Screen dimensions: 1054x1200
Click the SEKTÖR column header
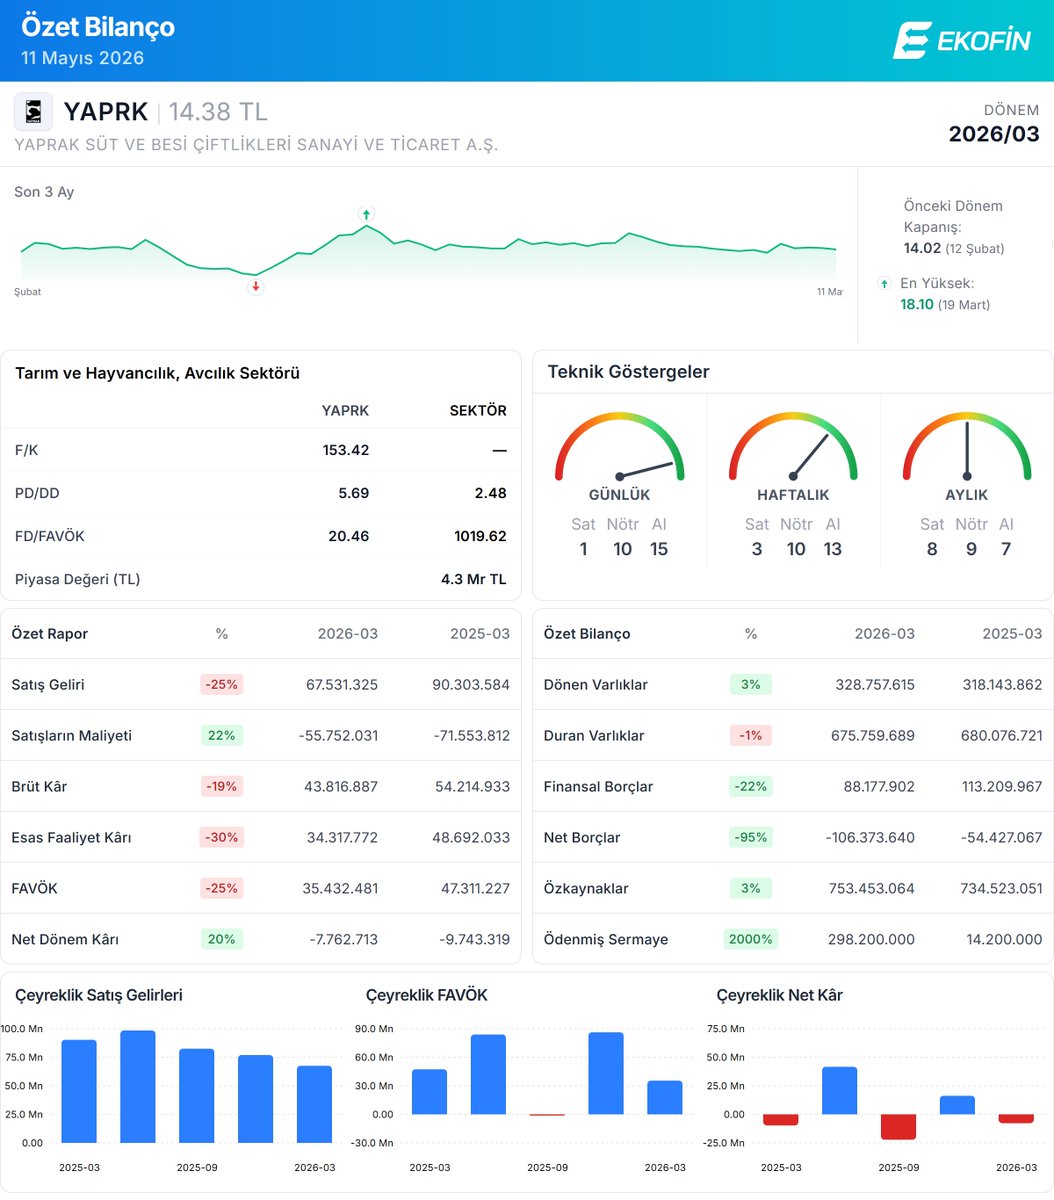click(x=477, y=411)
